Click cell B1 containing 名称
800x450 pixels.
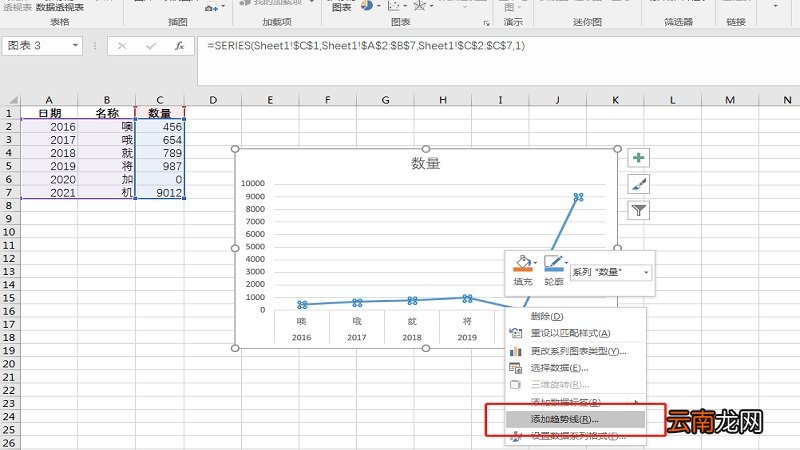107,113
